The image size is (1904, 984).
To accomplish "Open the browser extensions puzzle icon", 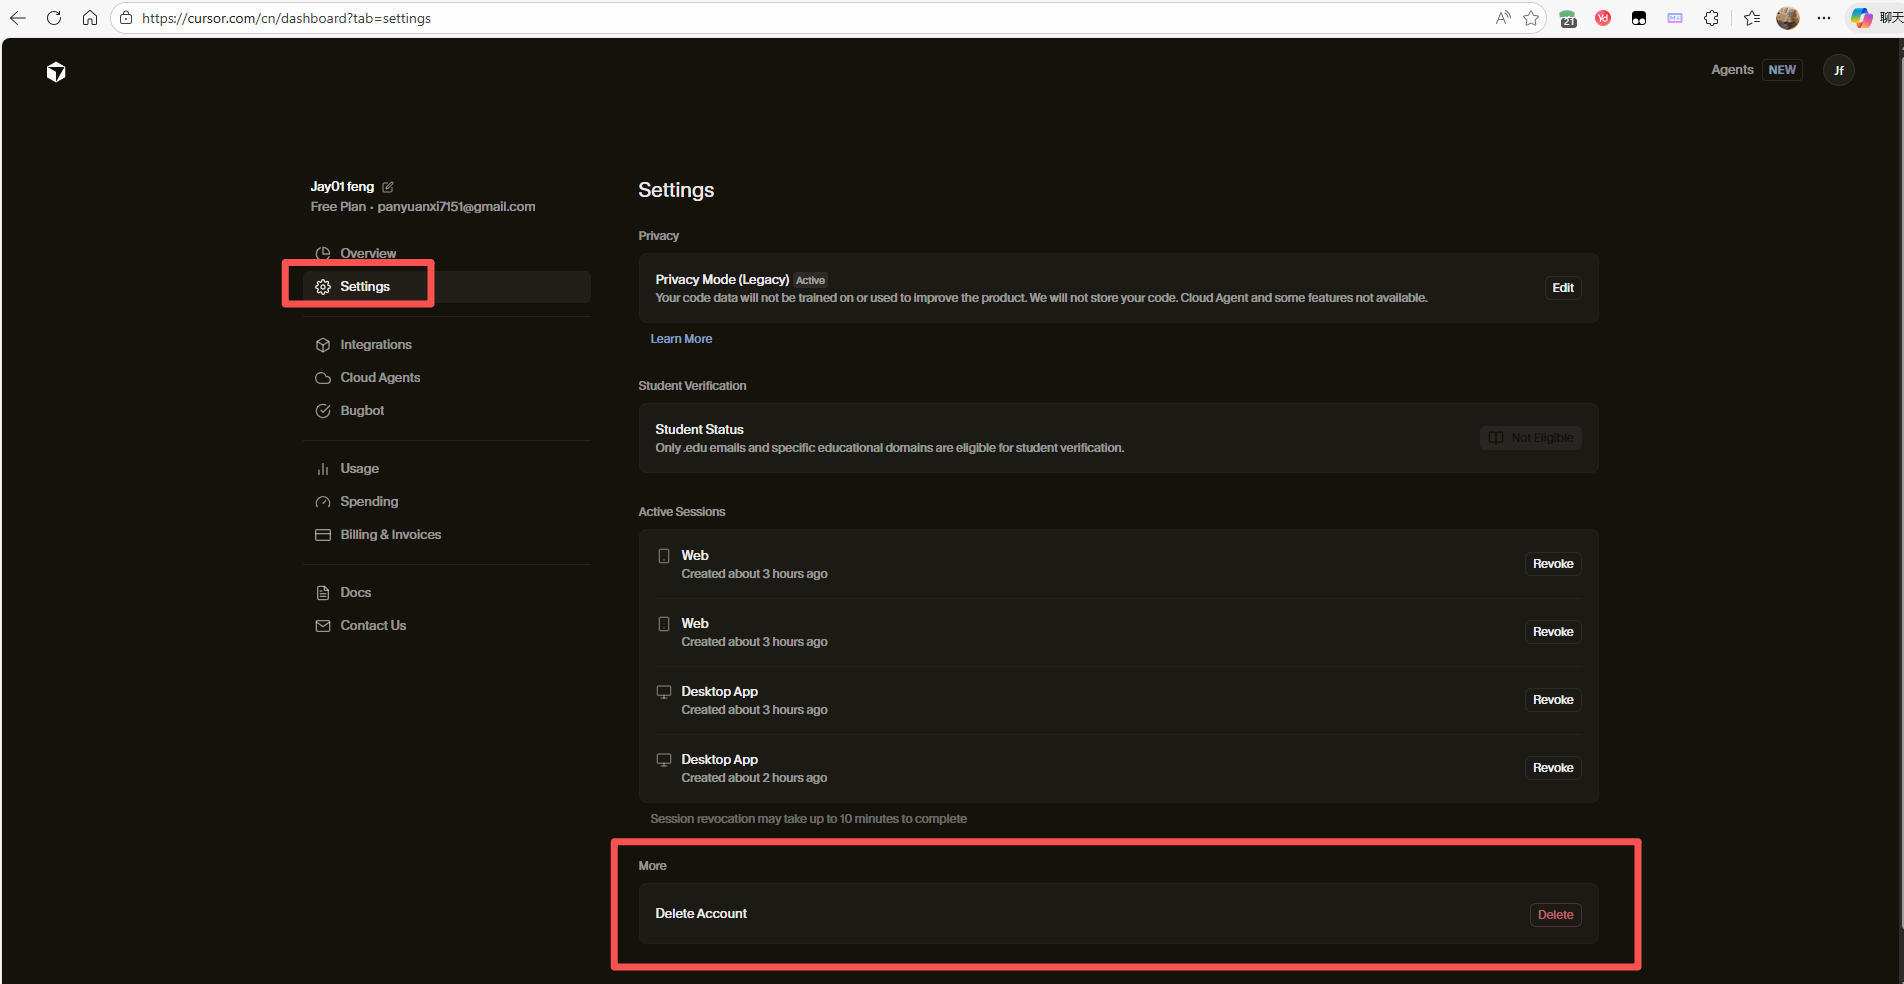I will point(1711,18).
